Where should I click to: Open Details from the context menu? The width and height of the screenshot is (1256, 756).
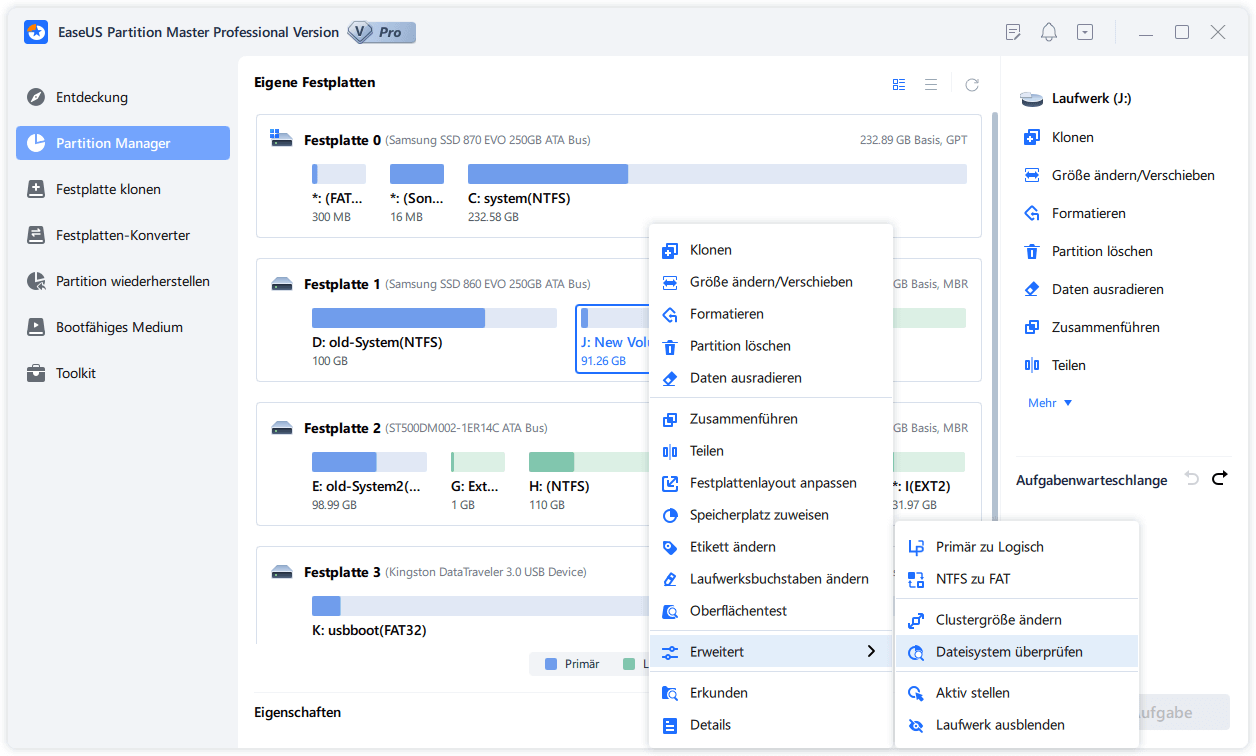pos(771,725)
